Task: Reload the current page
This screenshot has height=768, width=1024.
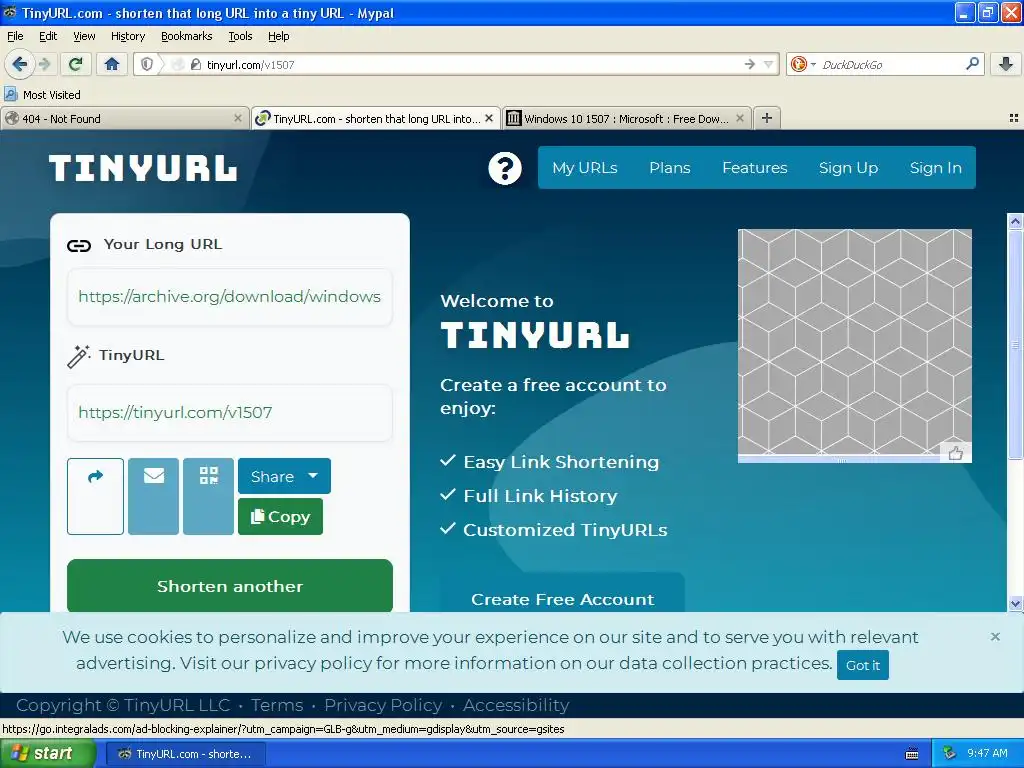Action: [75, 64]
